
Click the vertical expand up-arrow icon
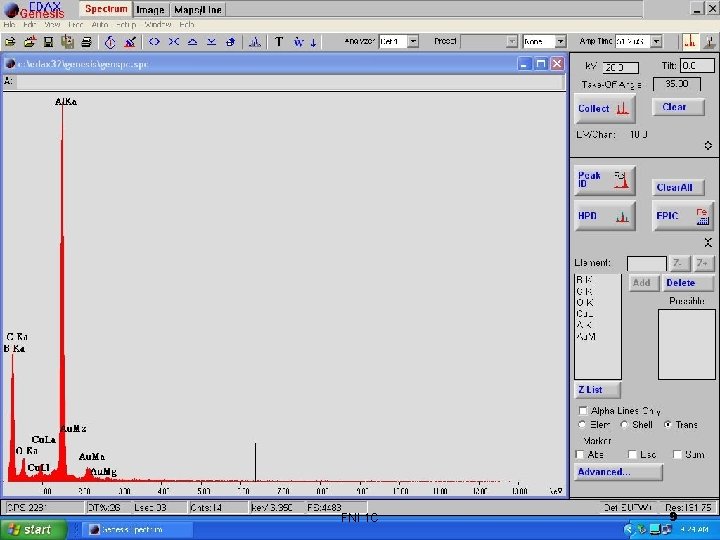[192, 42]
